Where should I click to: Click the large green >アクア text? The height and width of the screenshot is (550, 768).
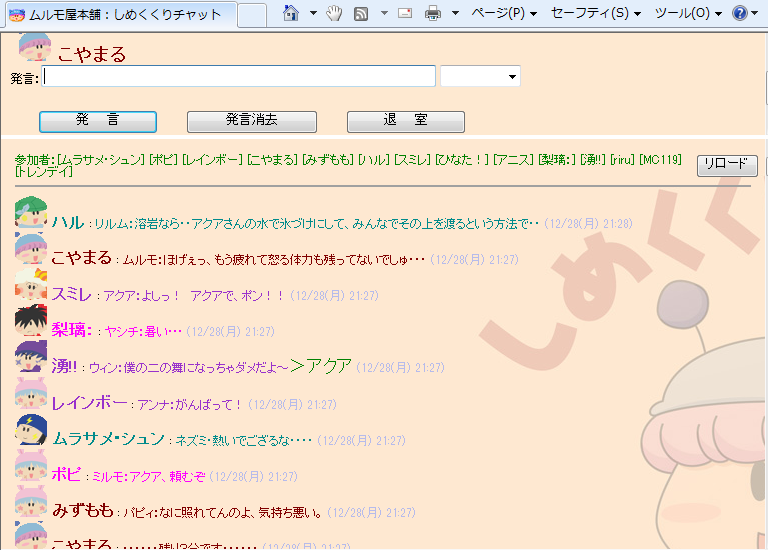(x=321, y=365)
